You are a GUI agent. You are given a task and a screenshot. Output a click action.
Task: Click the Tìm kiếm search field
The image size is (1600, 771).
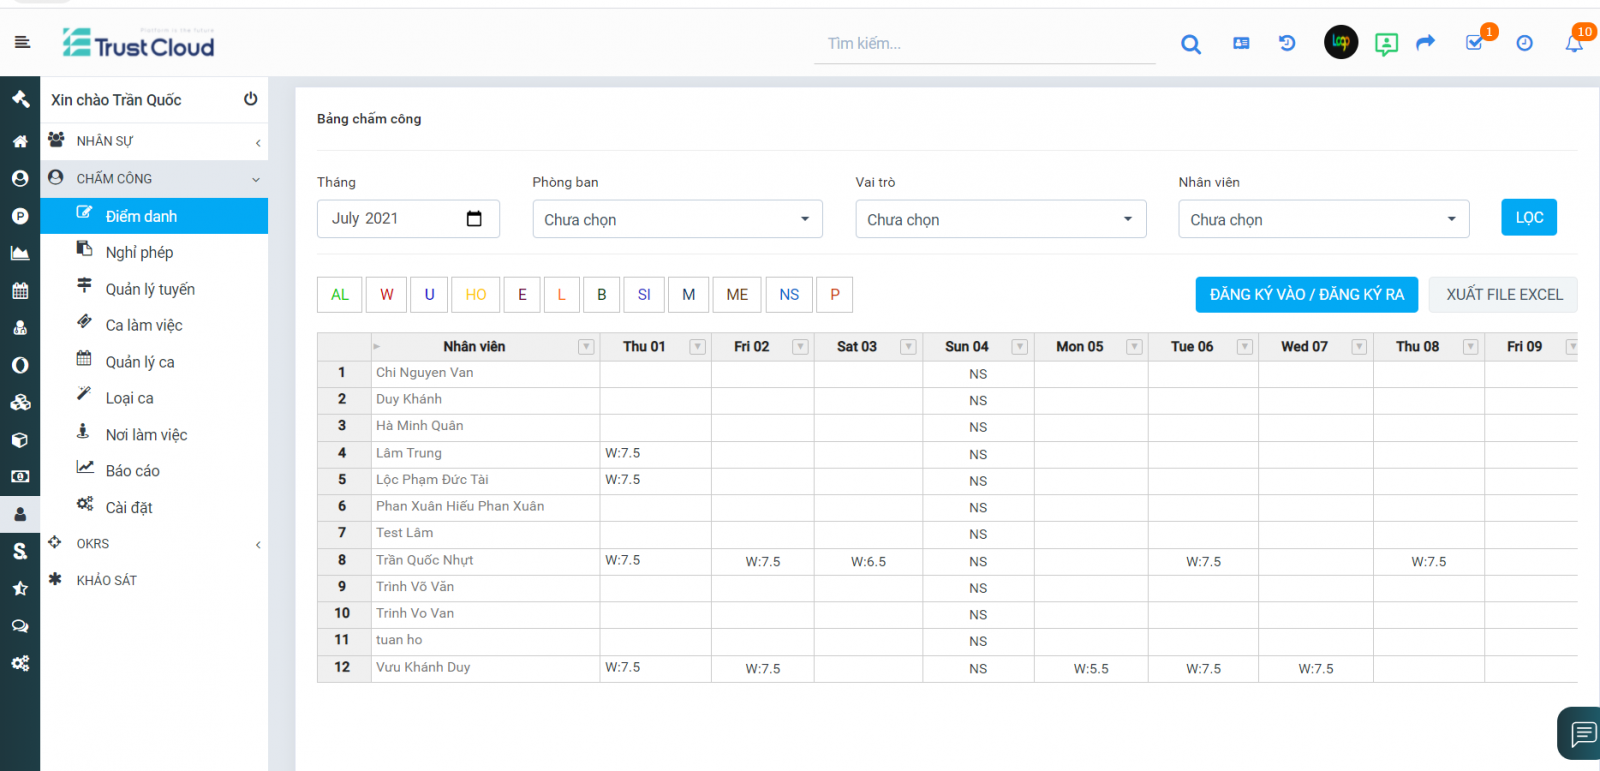[x=984, y=44]
